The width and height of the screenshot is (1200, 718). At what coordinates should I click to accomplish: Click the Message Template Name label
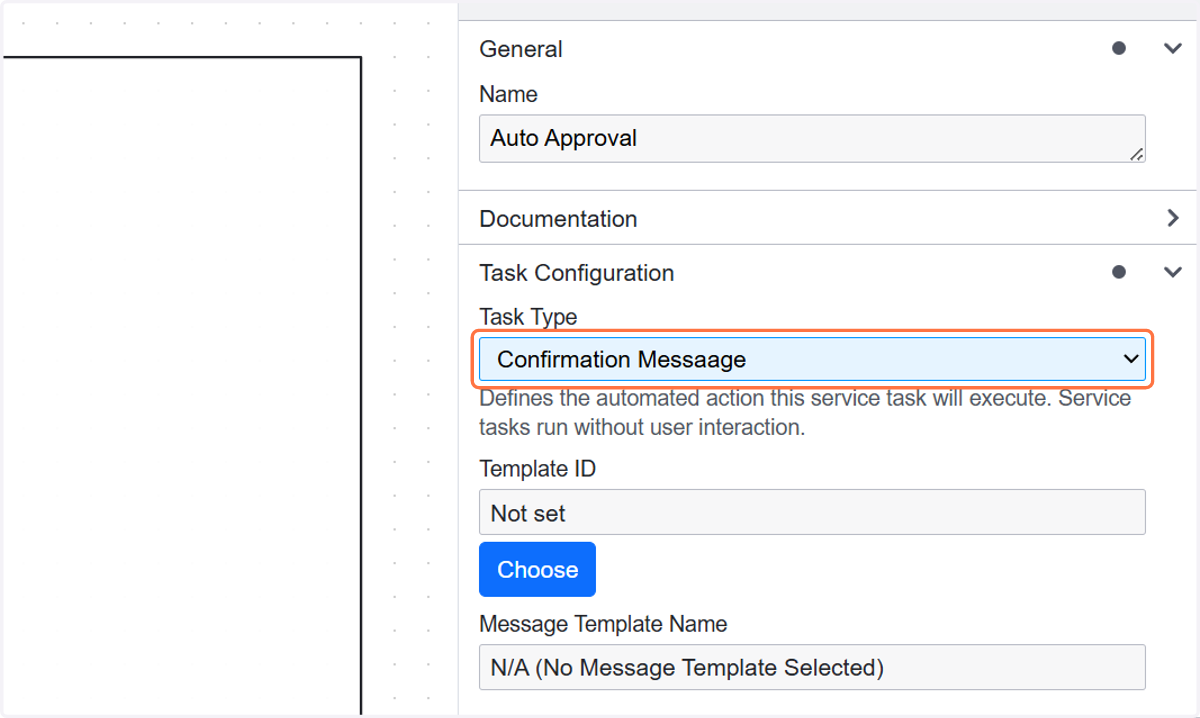[x=603, y=624]
